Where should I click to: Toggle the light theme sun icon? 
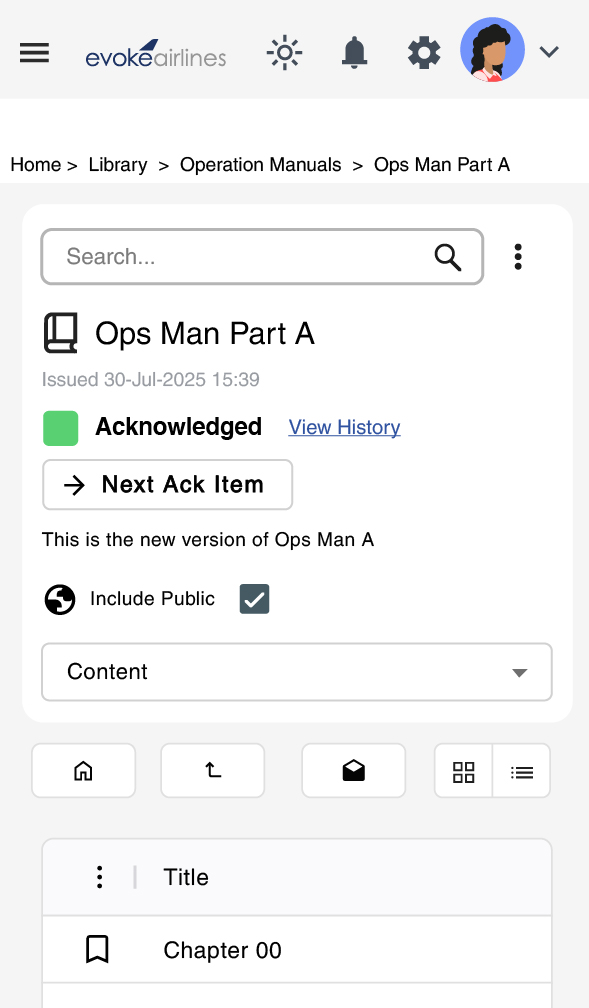click(x=284, y=53)
